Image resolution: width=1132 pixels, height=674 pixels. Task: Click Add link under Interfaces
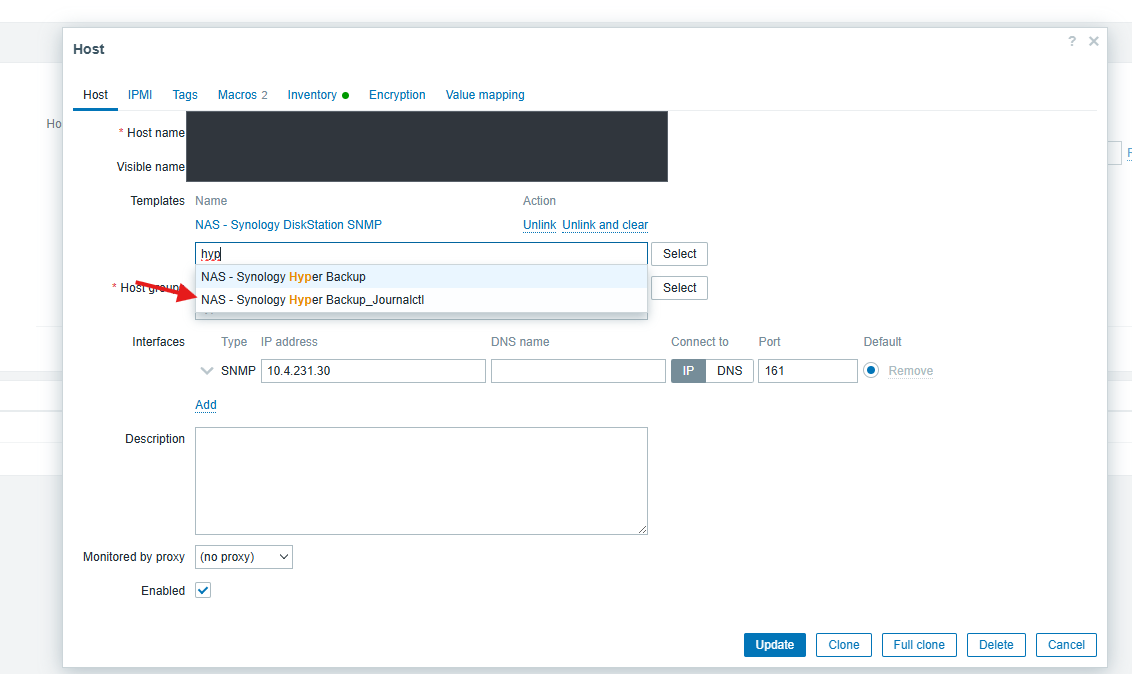tap(206, 405)
